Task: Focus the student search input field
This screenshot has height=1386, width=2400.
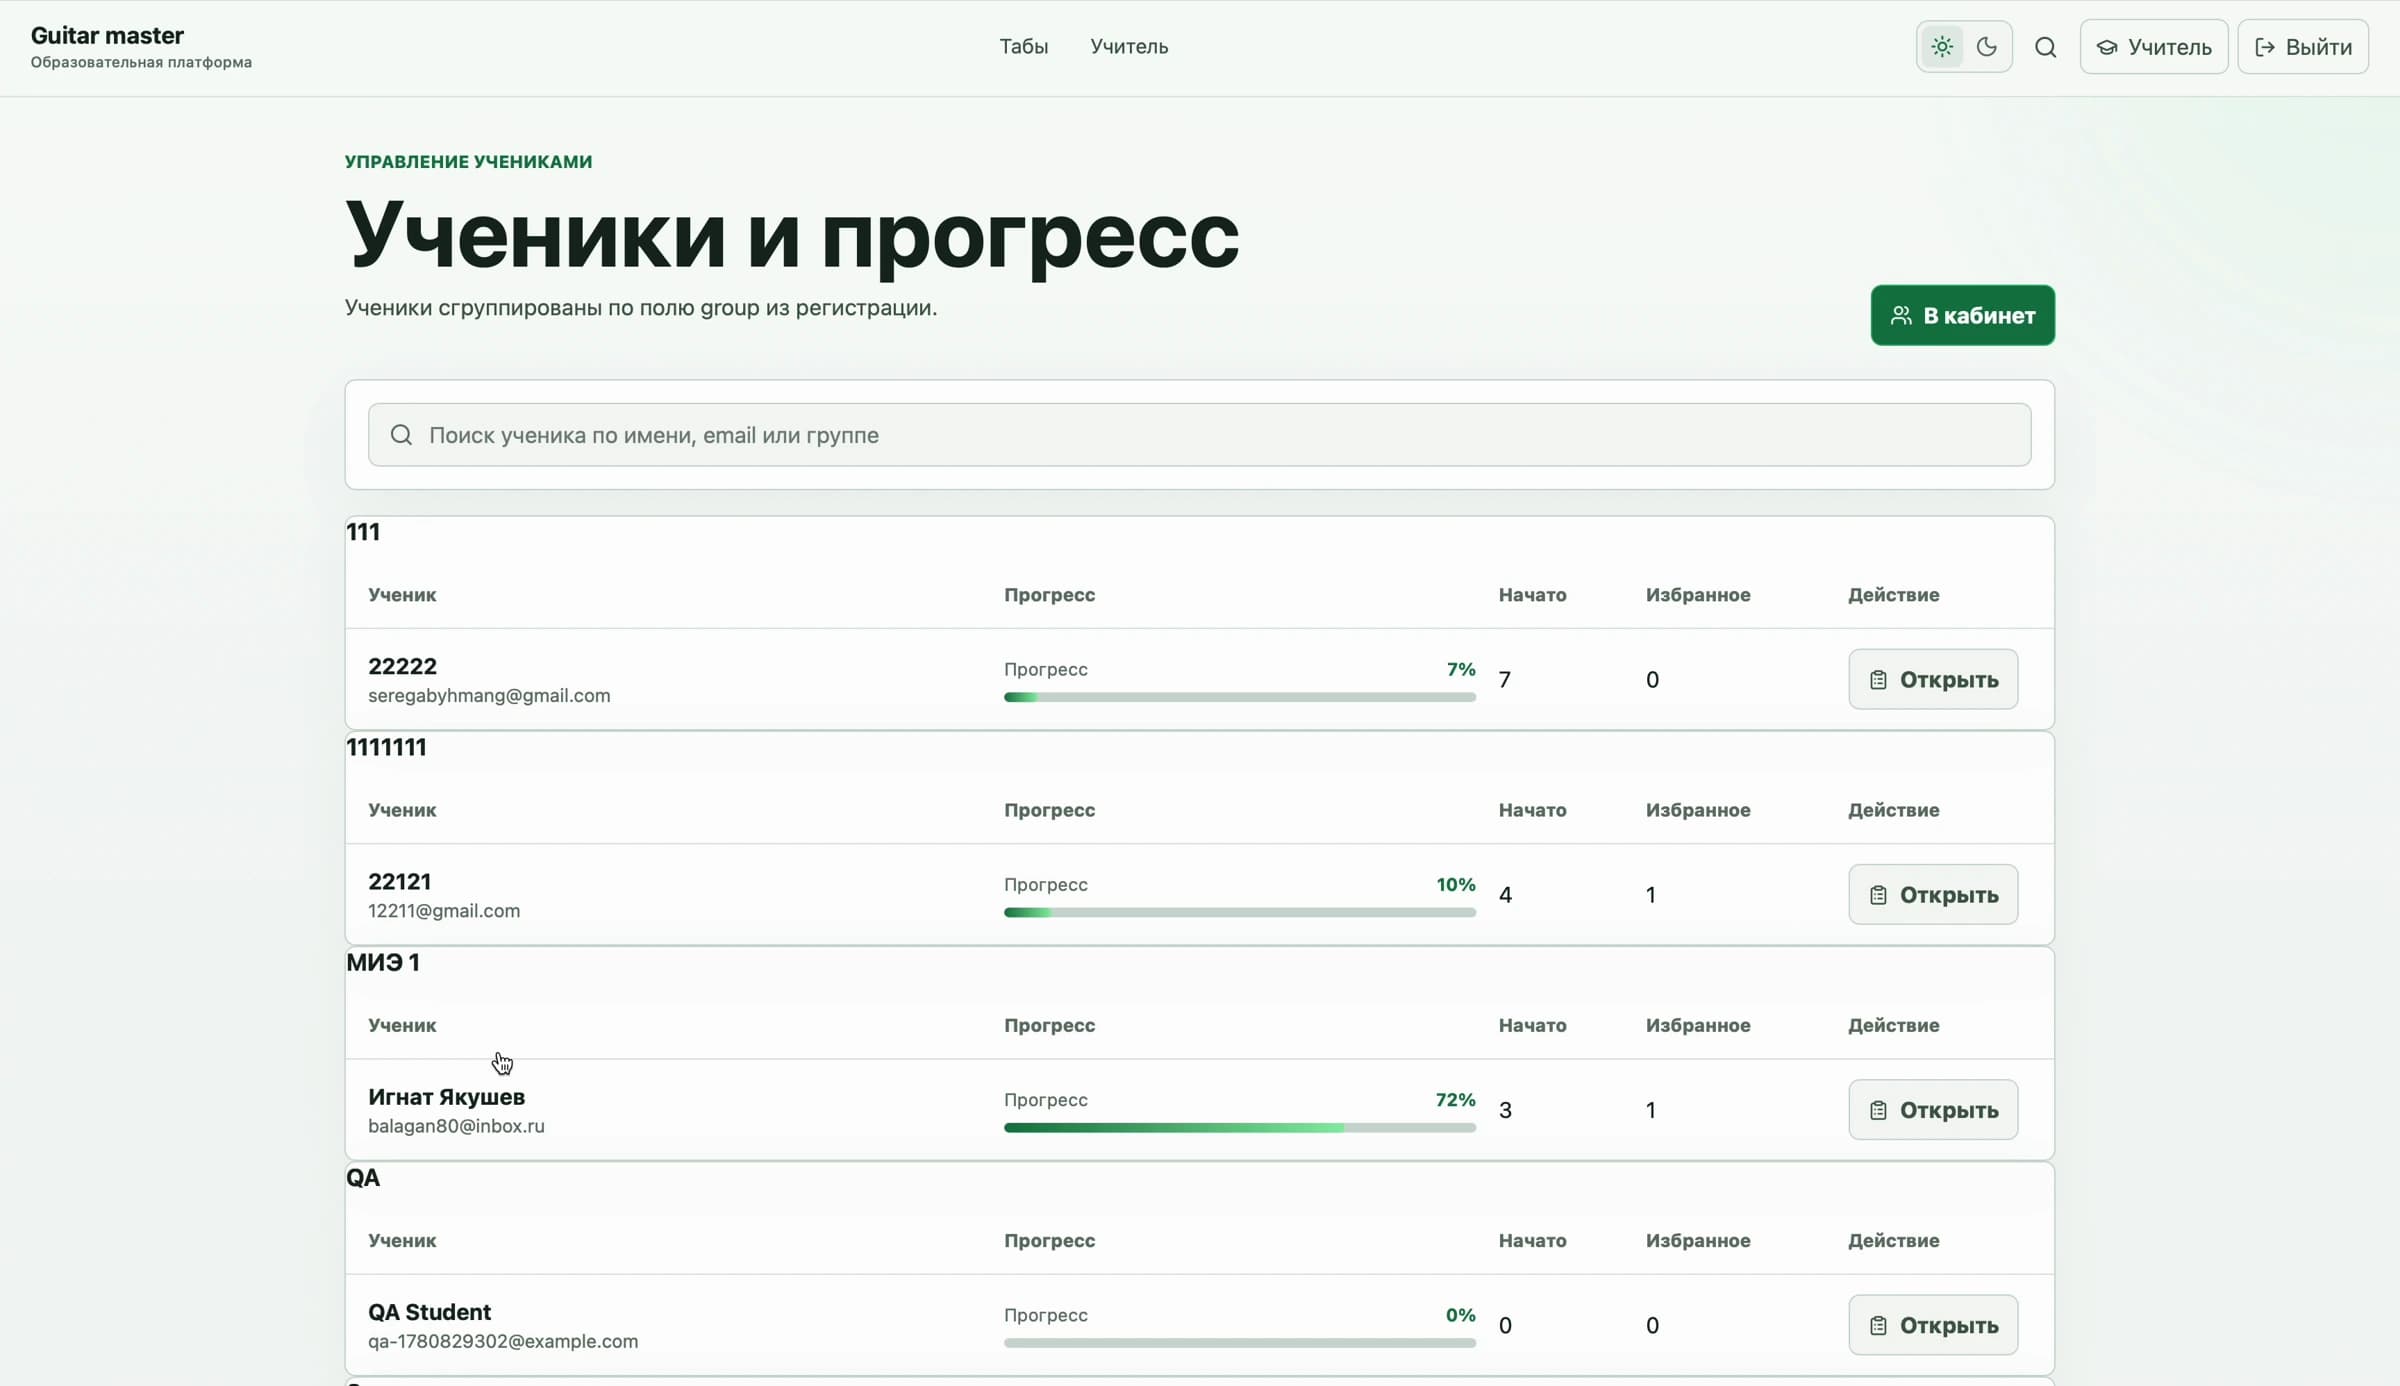Action: pyautogui.click(x=1199, y=435)
